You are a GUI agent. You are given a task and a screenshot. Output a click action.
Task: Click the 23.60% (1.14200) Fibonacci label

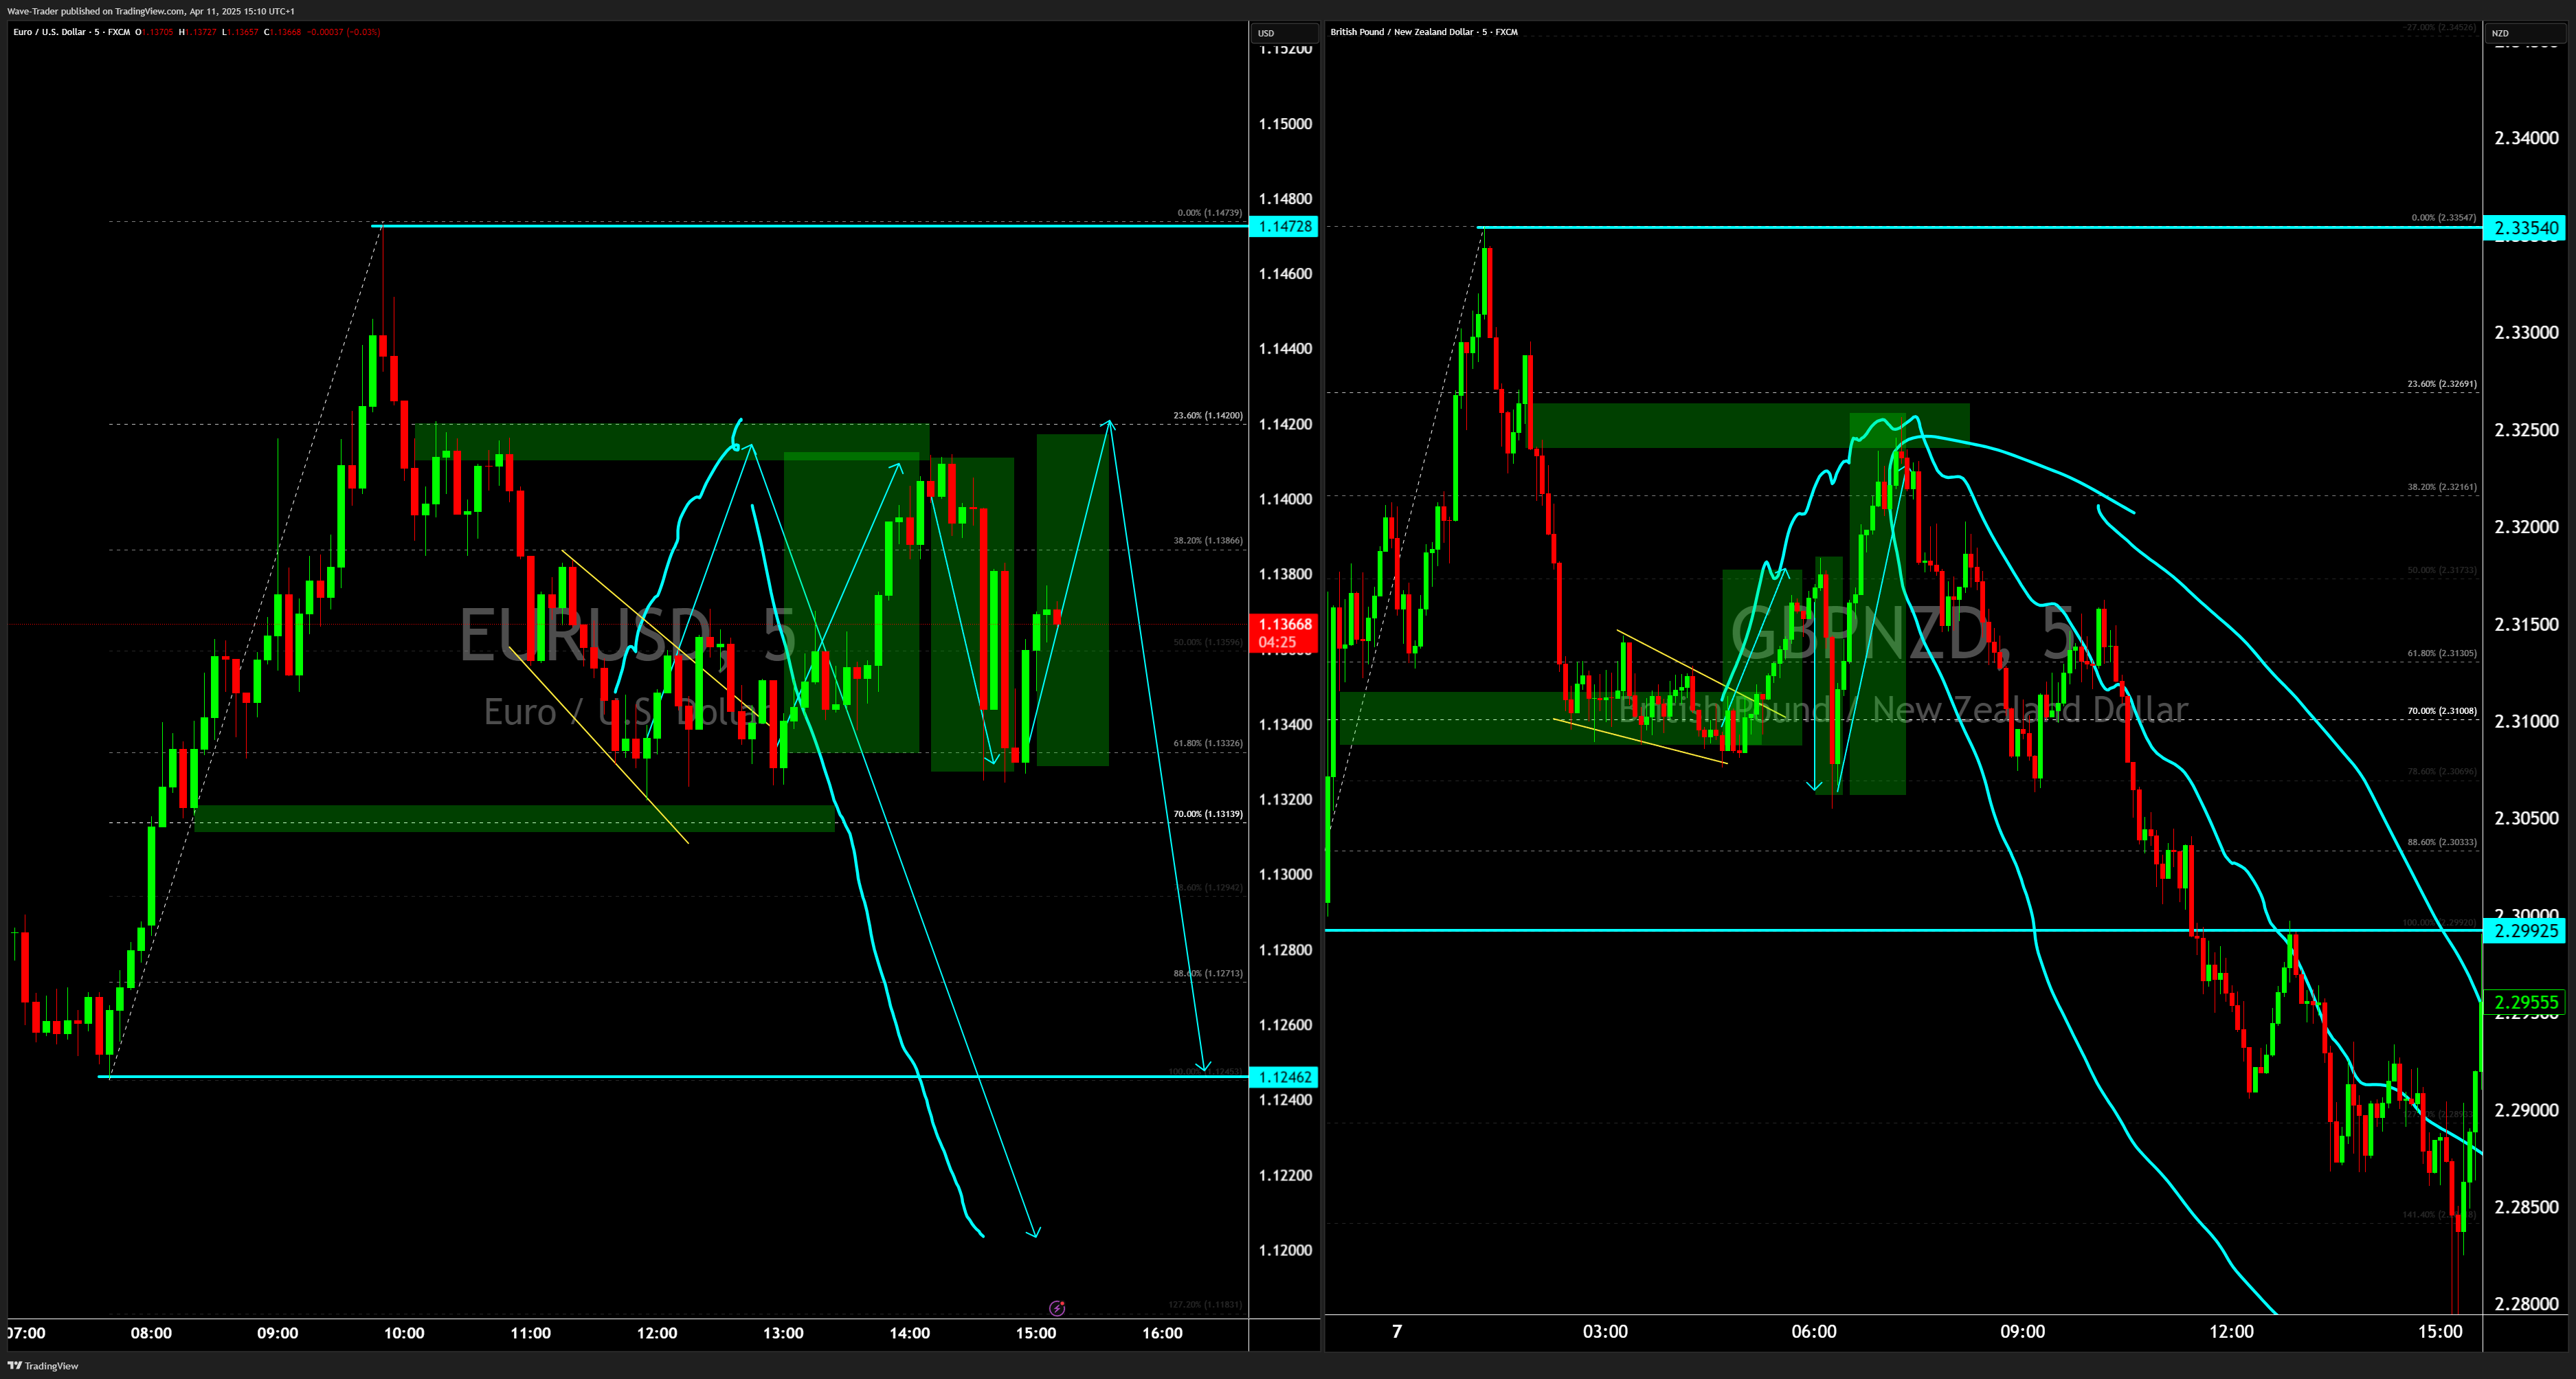[1208, 415]
